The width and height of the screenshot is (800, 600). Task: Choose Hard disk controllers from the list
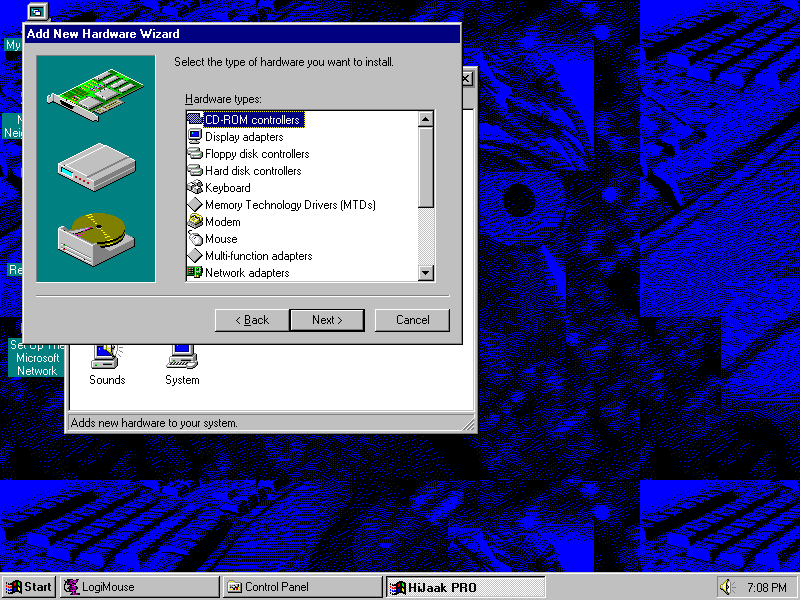click(253, 171)
